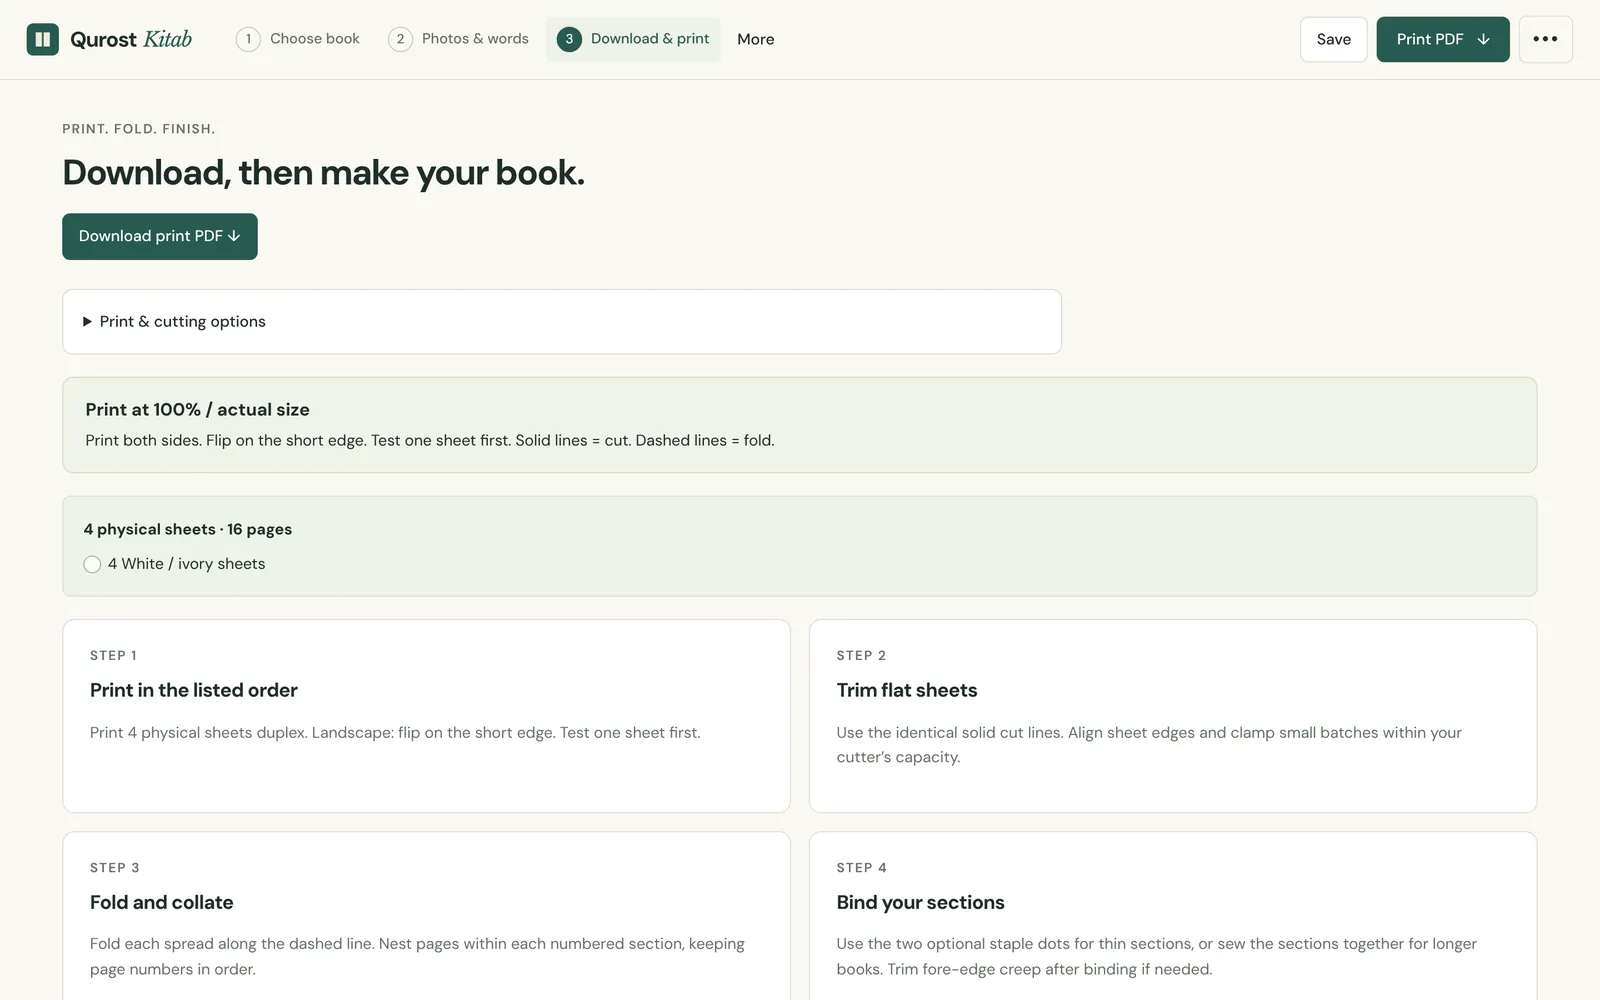
Task: Click the Use the identical solid cut lines description
Action: click(x=1149, y=745)
